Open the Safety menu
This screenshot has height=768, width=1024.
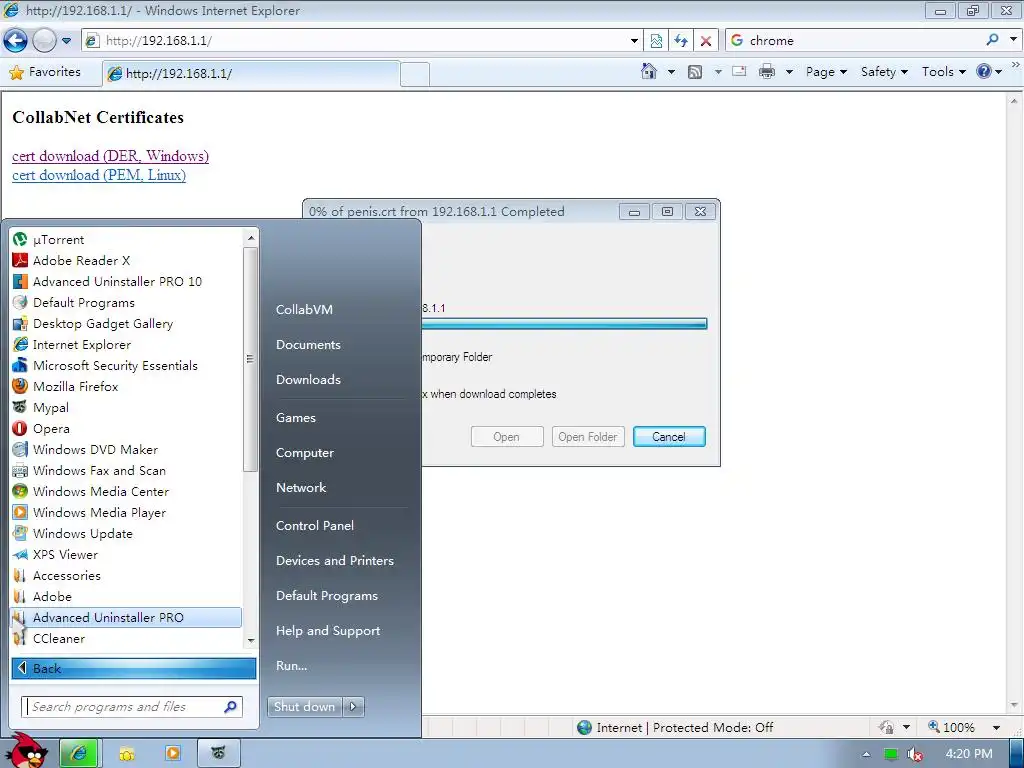[884, 72]
